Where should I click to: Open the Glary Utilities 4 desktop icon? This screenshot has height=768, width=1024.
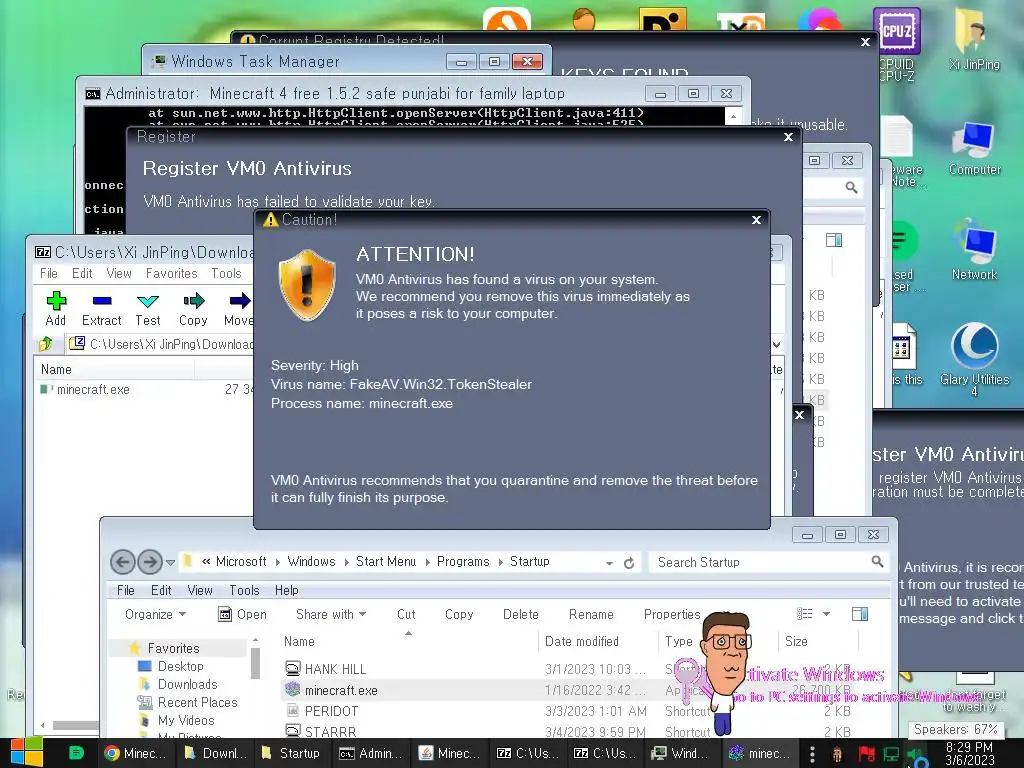pyautogui.click(x=974, y=358)
